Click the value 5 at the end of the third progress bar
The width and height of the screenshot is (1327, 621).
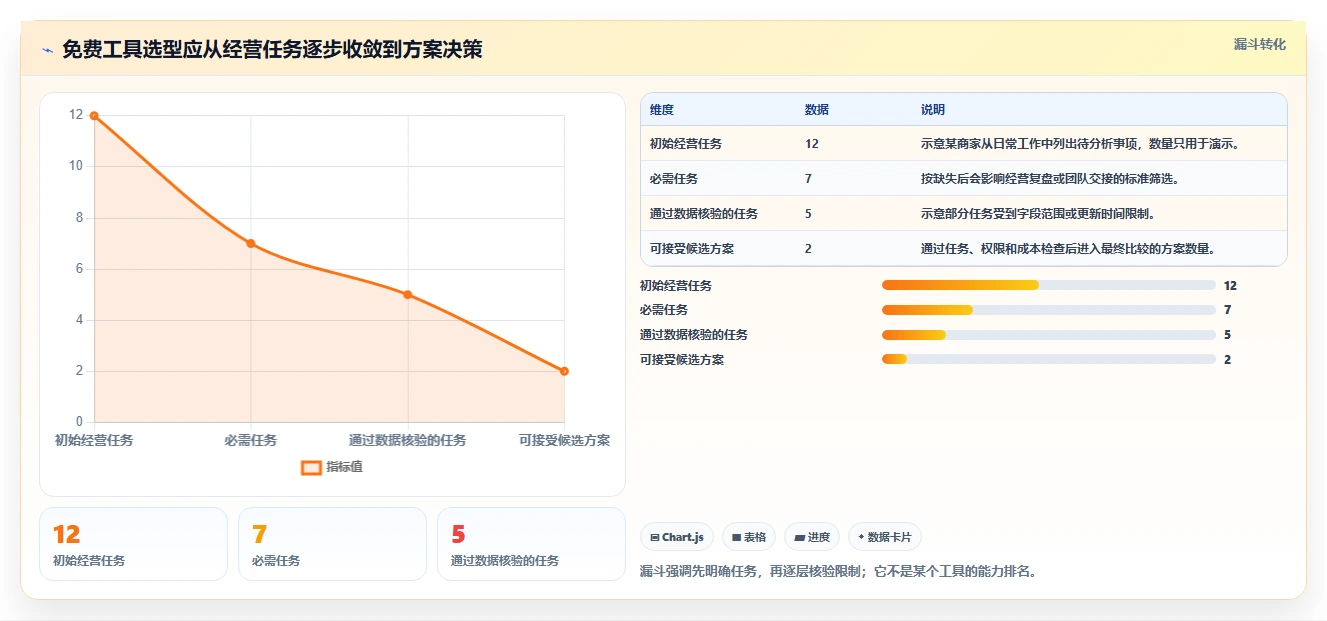coord(1227,335)
